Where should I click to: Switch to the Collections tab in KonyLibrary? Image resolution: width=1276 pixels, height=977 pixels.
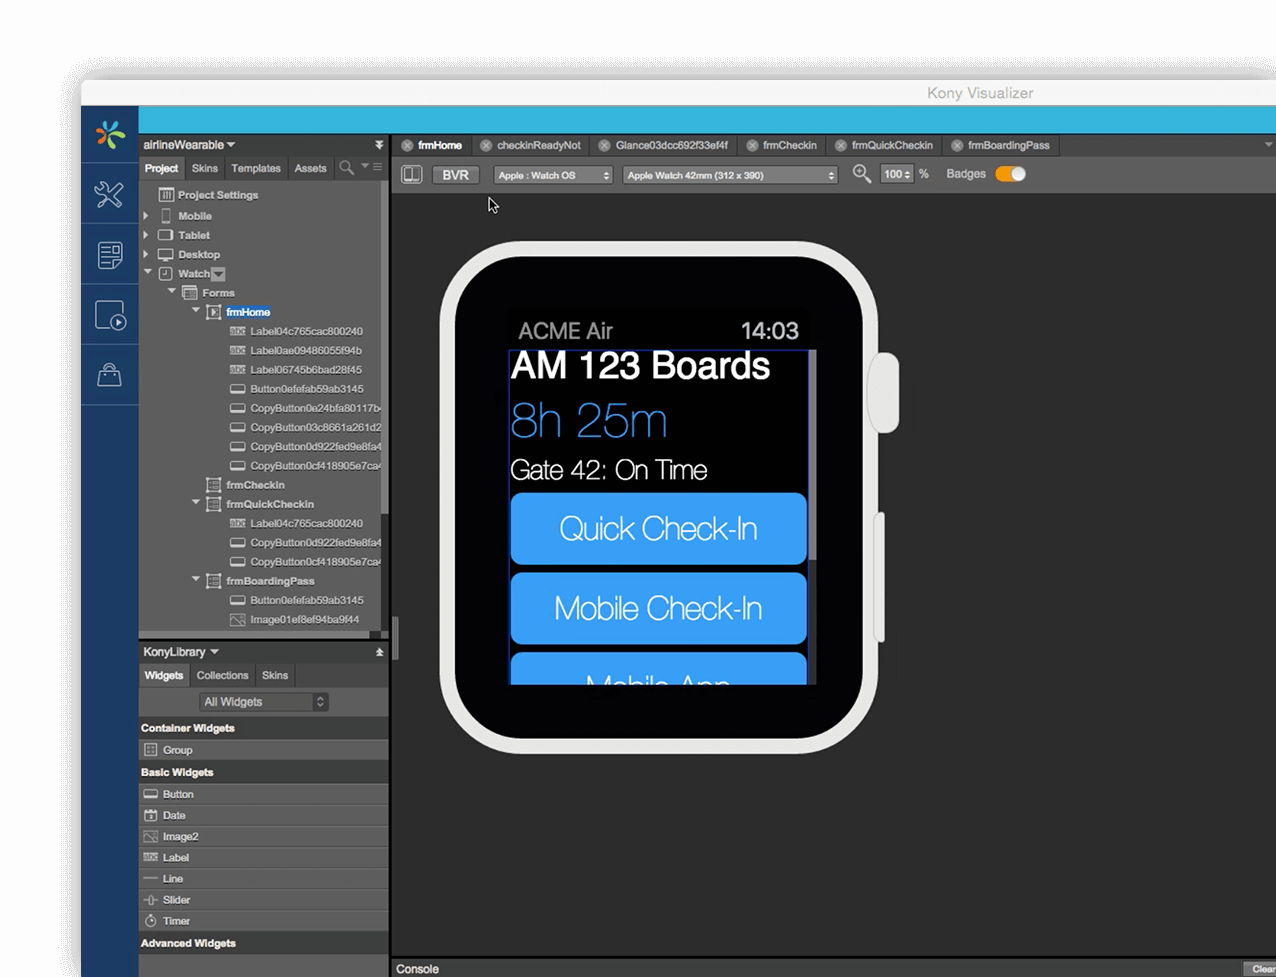222,675
